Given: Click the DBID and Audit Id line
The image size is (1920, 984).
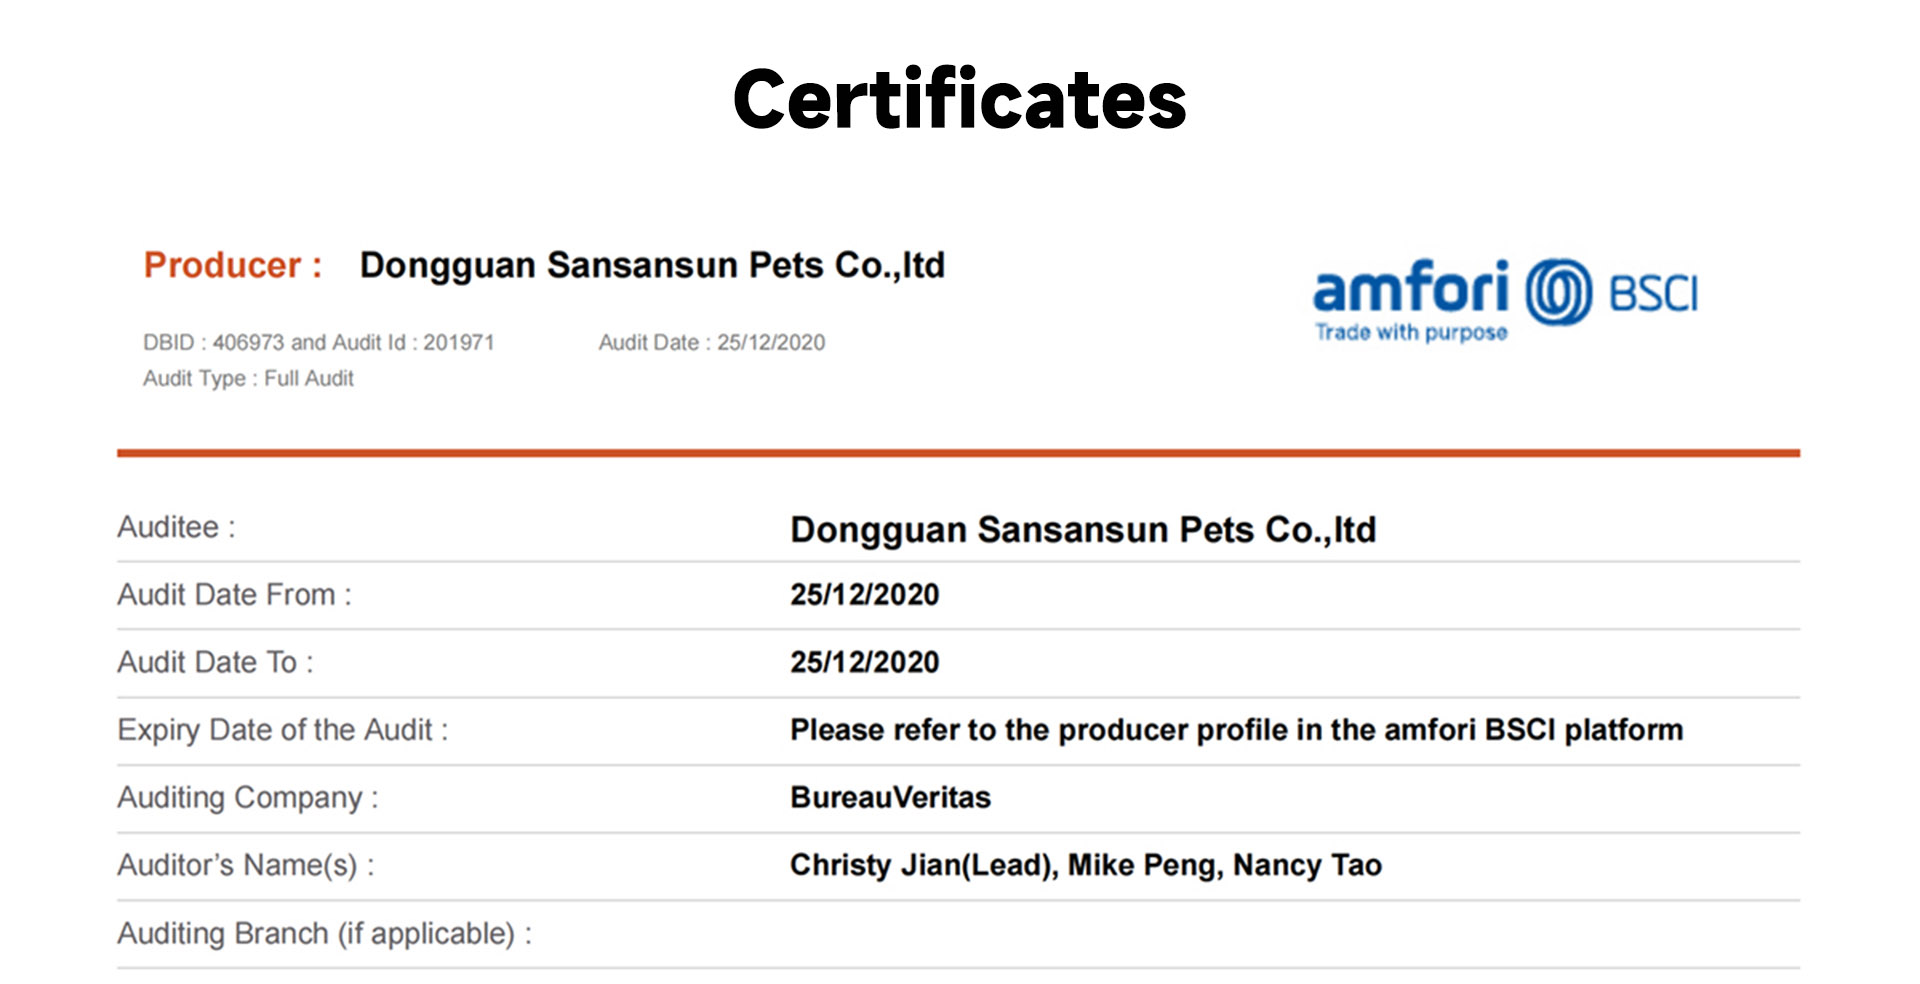Looking at the screenshot, I should (x=319, y=342).
